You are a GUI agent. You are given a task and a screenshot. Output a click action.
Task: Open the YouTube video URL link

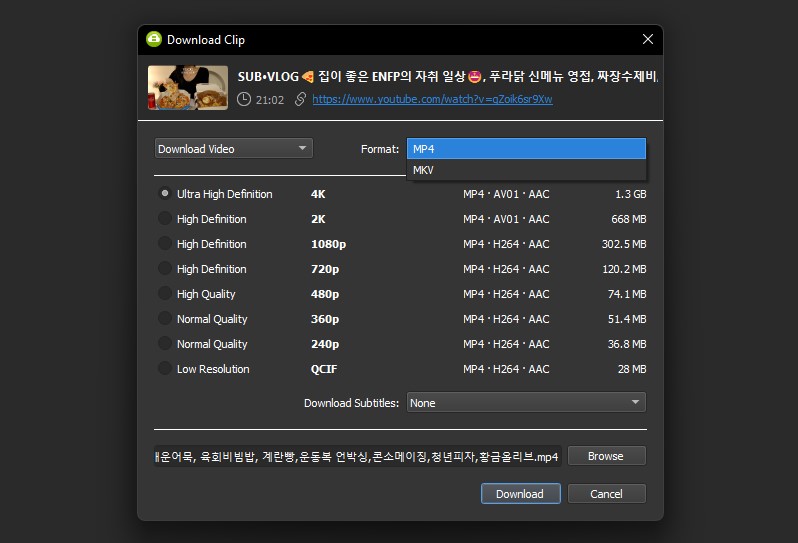click(x=432, y=99)
